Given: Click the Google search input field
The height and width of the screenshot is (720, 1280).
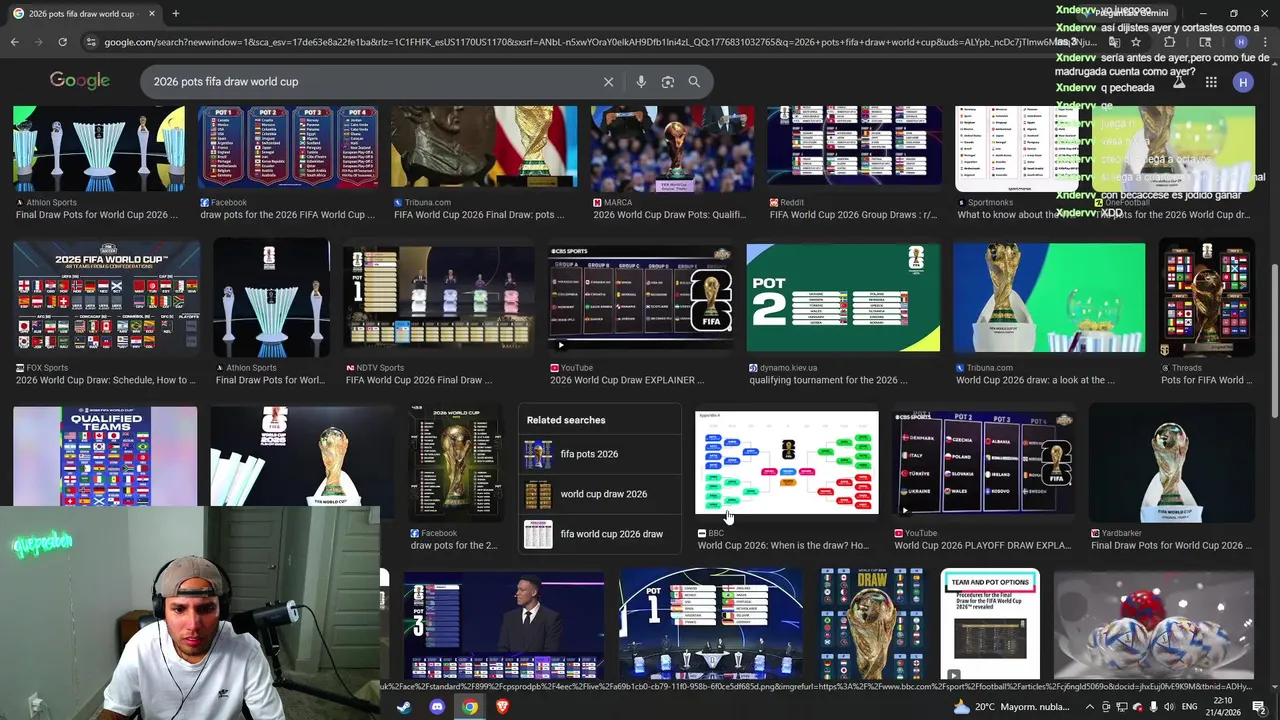Looking at the screenshot, I should [375, 82].
